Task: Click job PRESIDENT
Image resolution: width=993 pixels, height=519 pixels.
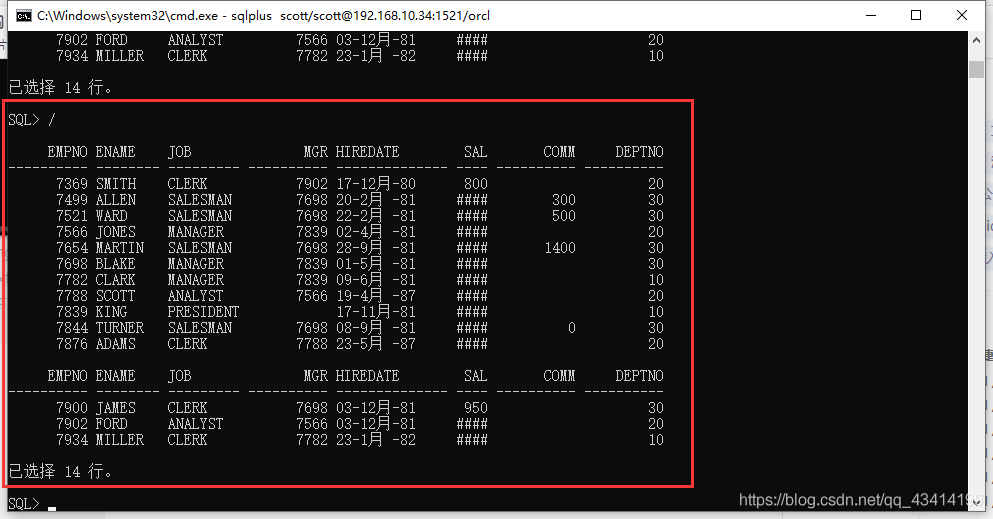Action: pyautogui.click(x=203, y=312)
